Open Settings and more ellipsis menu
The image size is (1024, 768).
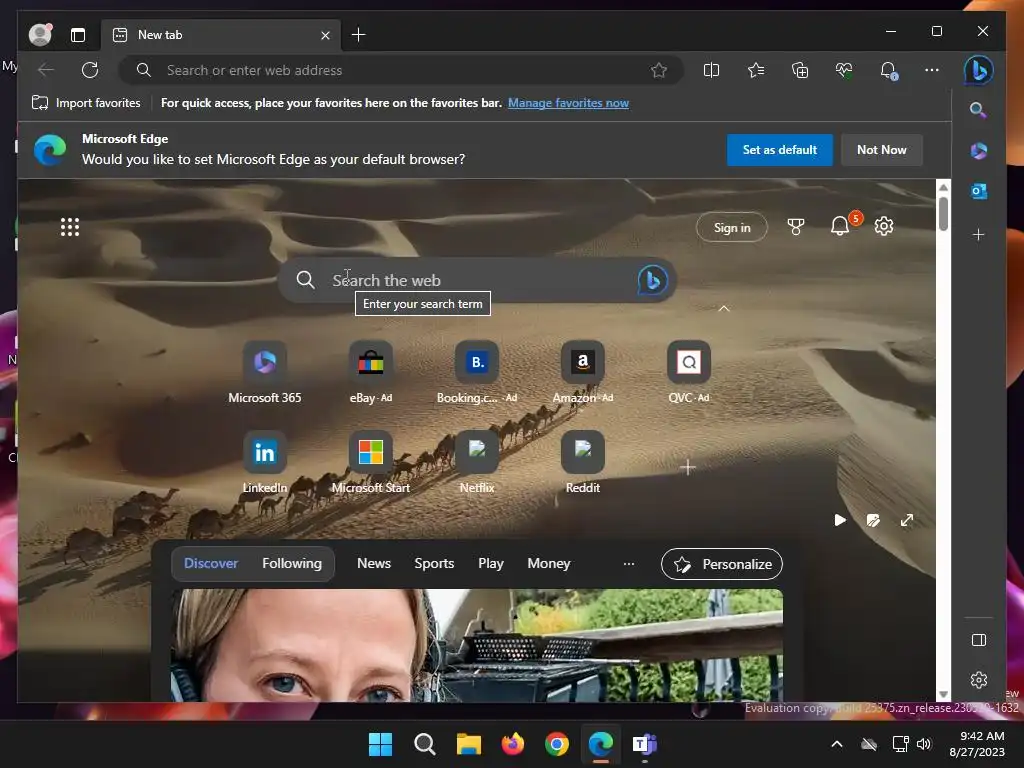[x=932, y=70]
